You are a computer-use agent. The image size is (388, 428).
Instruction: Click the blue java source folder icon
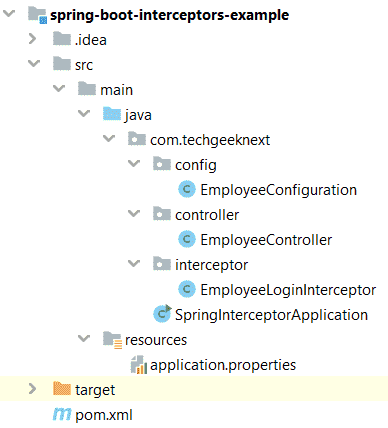pyautogui.click(x=112, y=114)
